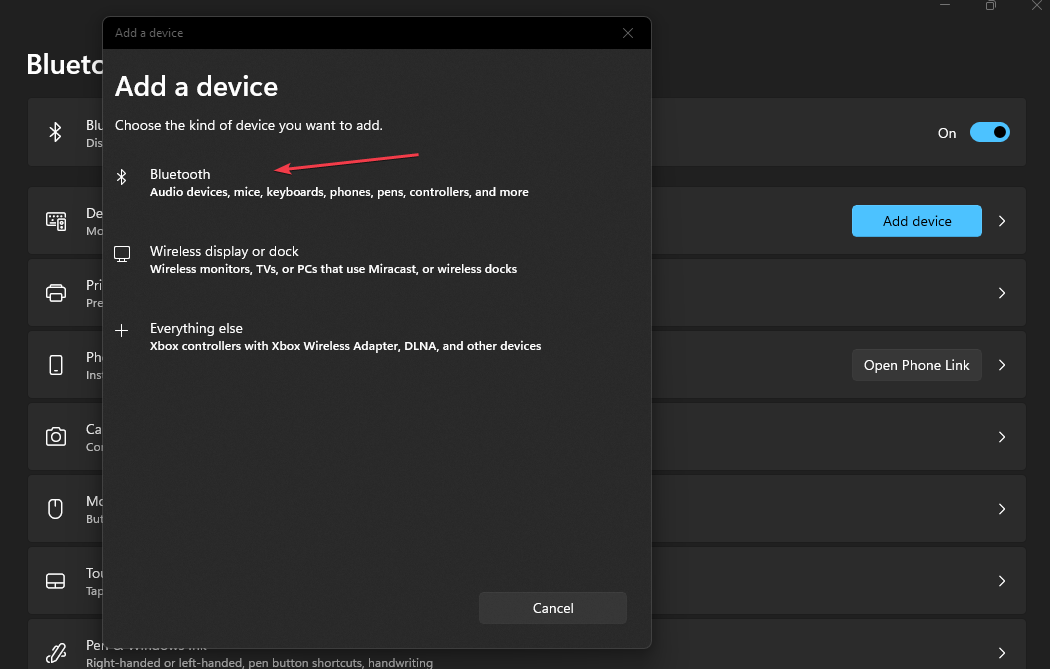Open the Mouse row chevron
Viewport: 1050px width, 669px height.
tap(1002, 509)
